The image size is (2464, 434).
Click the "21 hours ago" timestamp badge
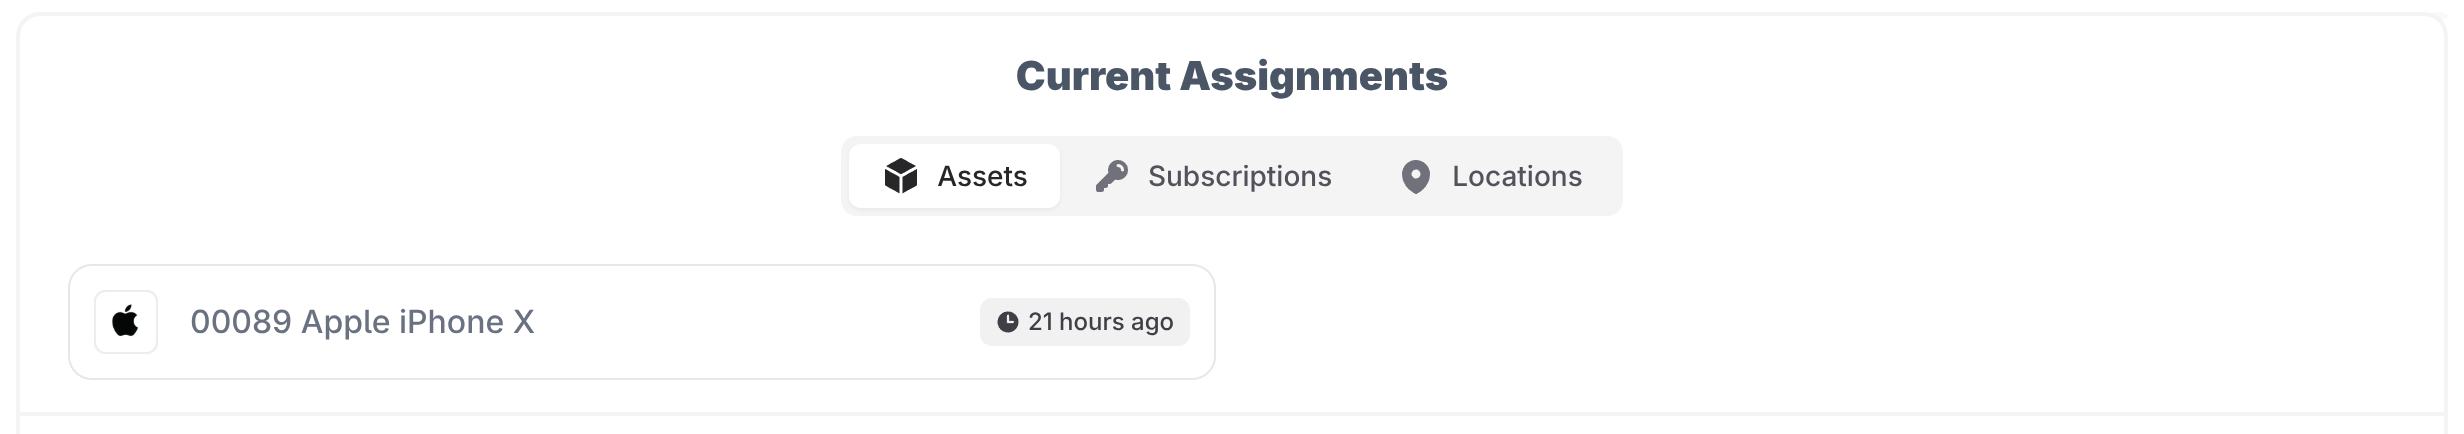click(x=1085, y=322)
